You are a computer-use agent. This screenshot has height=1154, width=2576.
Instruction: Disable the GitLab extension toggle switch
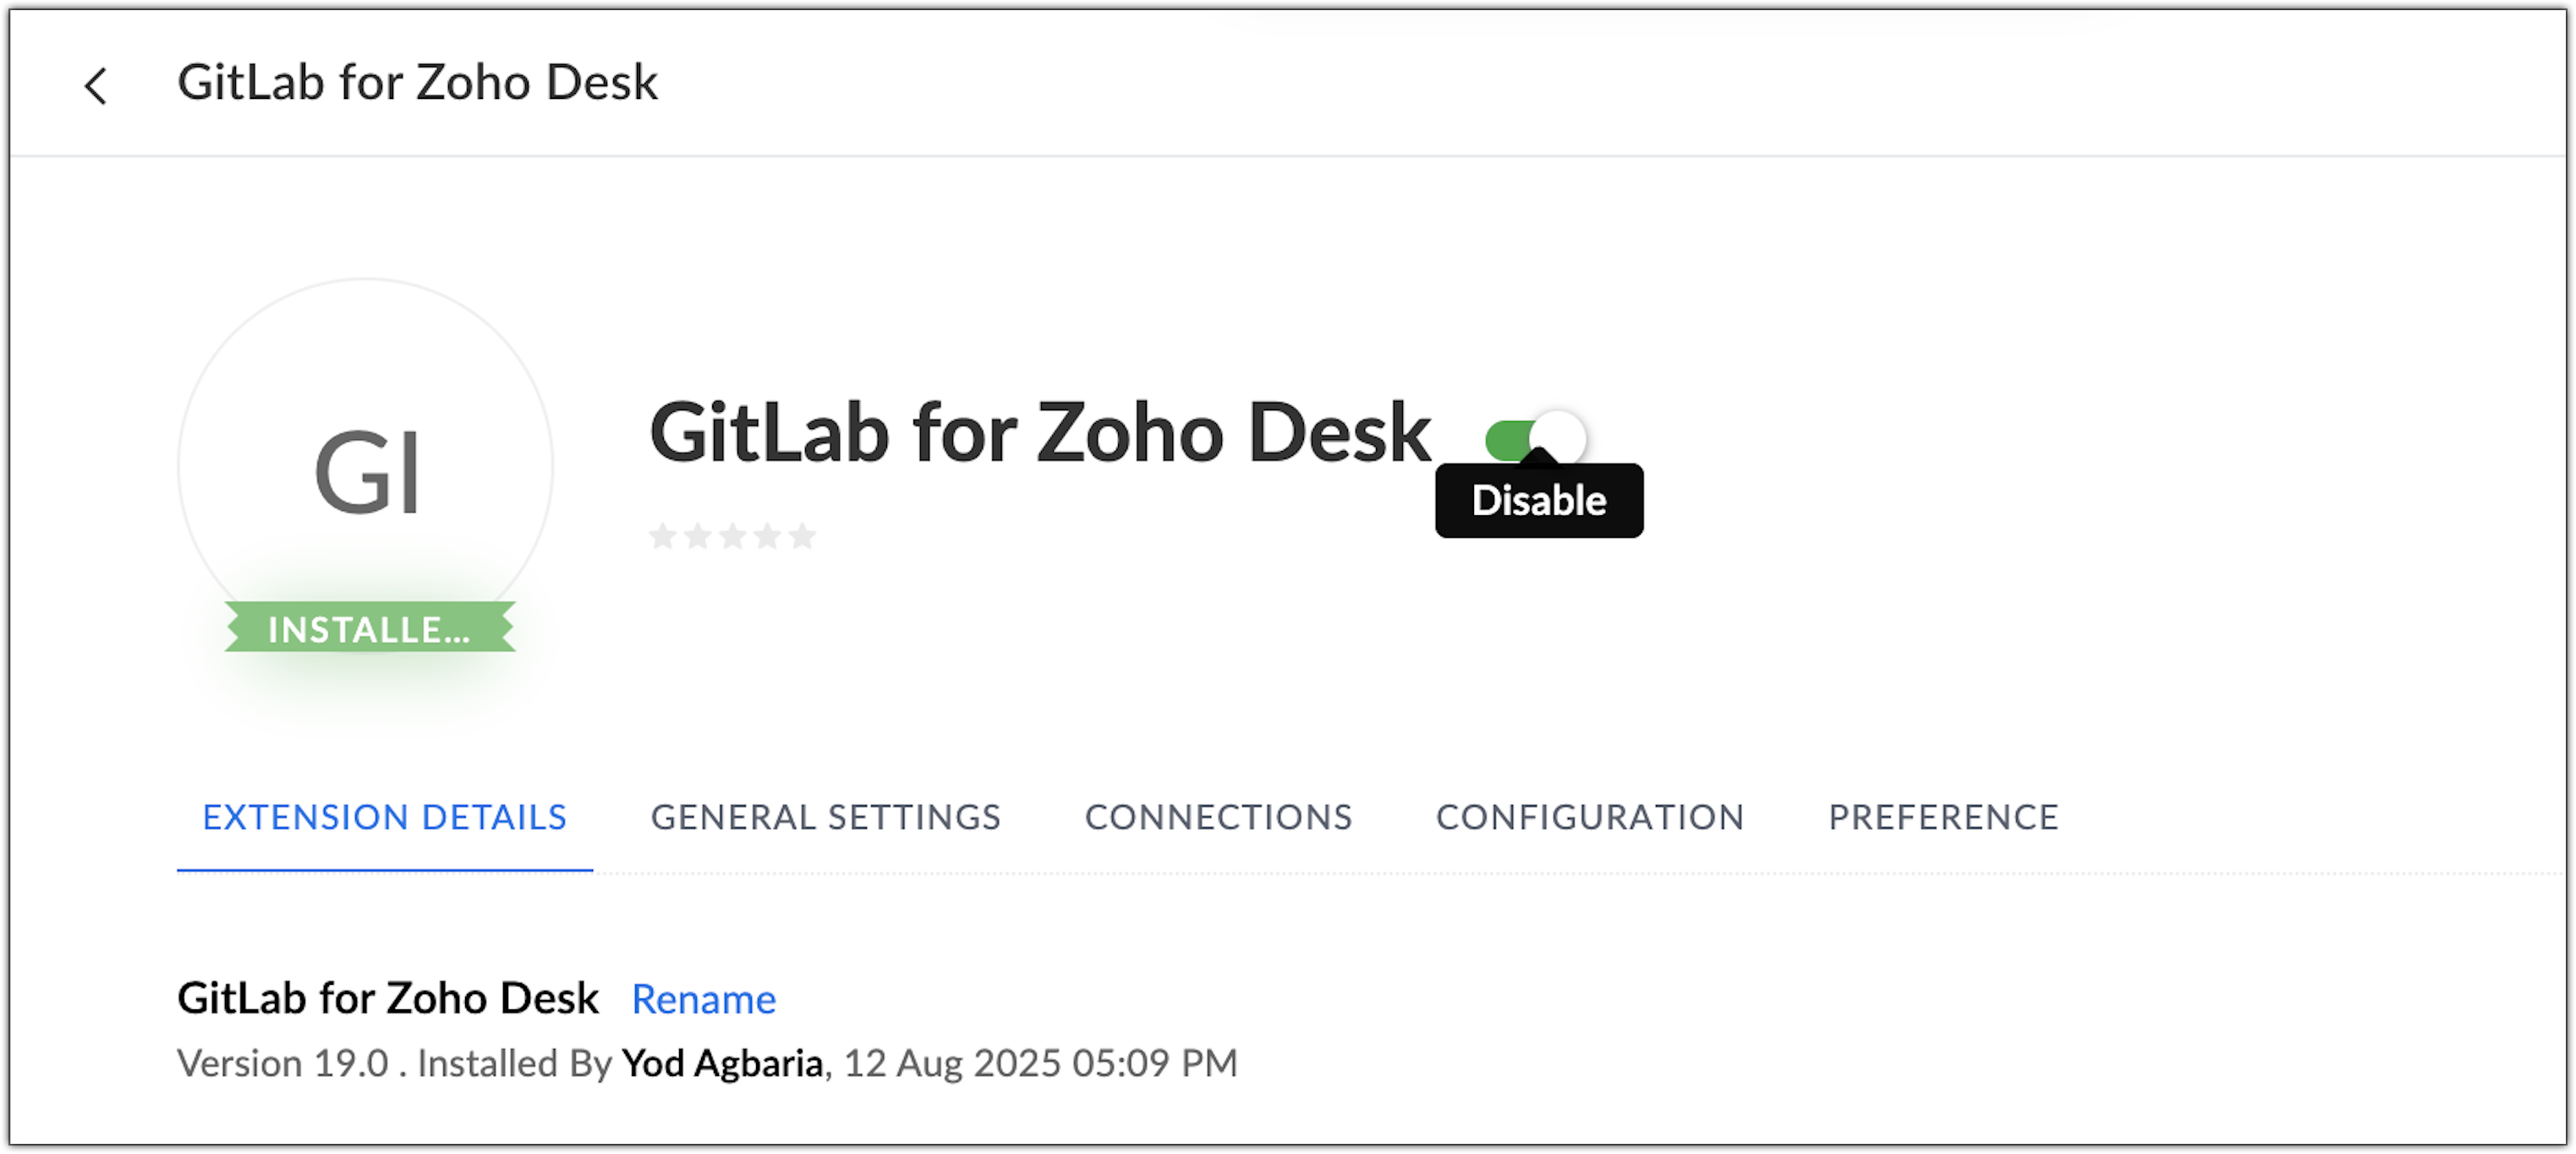[1534, 438]
